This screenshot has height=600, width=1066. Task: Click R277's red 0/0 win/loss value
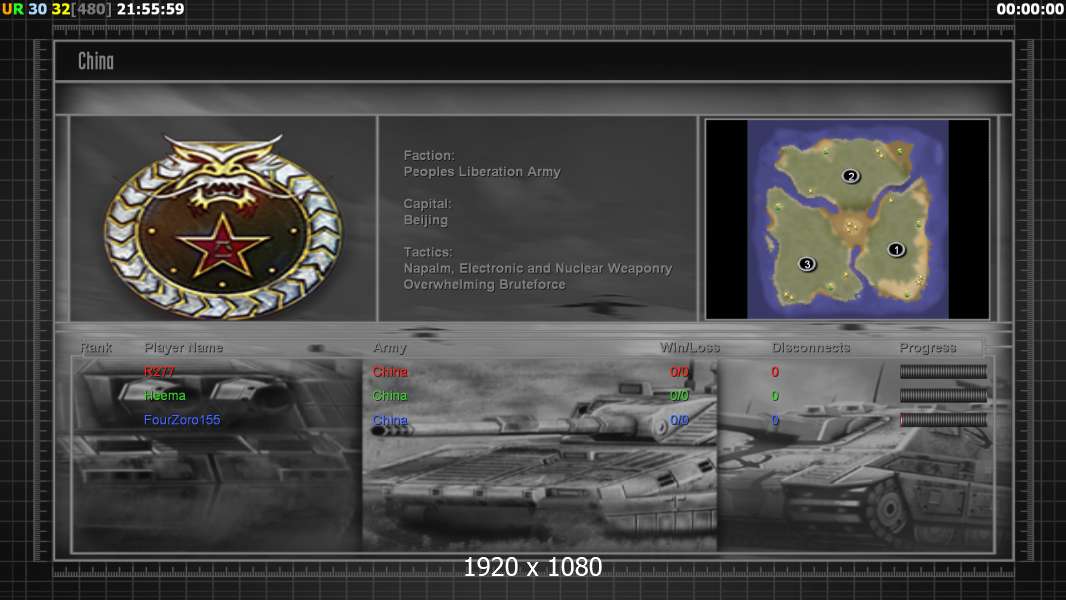click(x=679, y=372)
